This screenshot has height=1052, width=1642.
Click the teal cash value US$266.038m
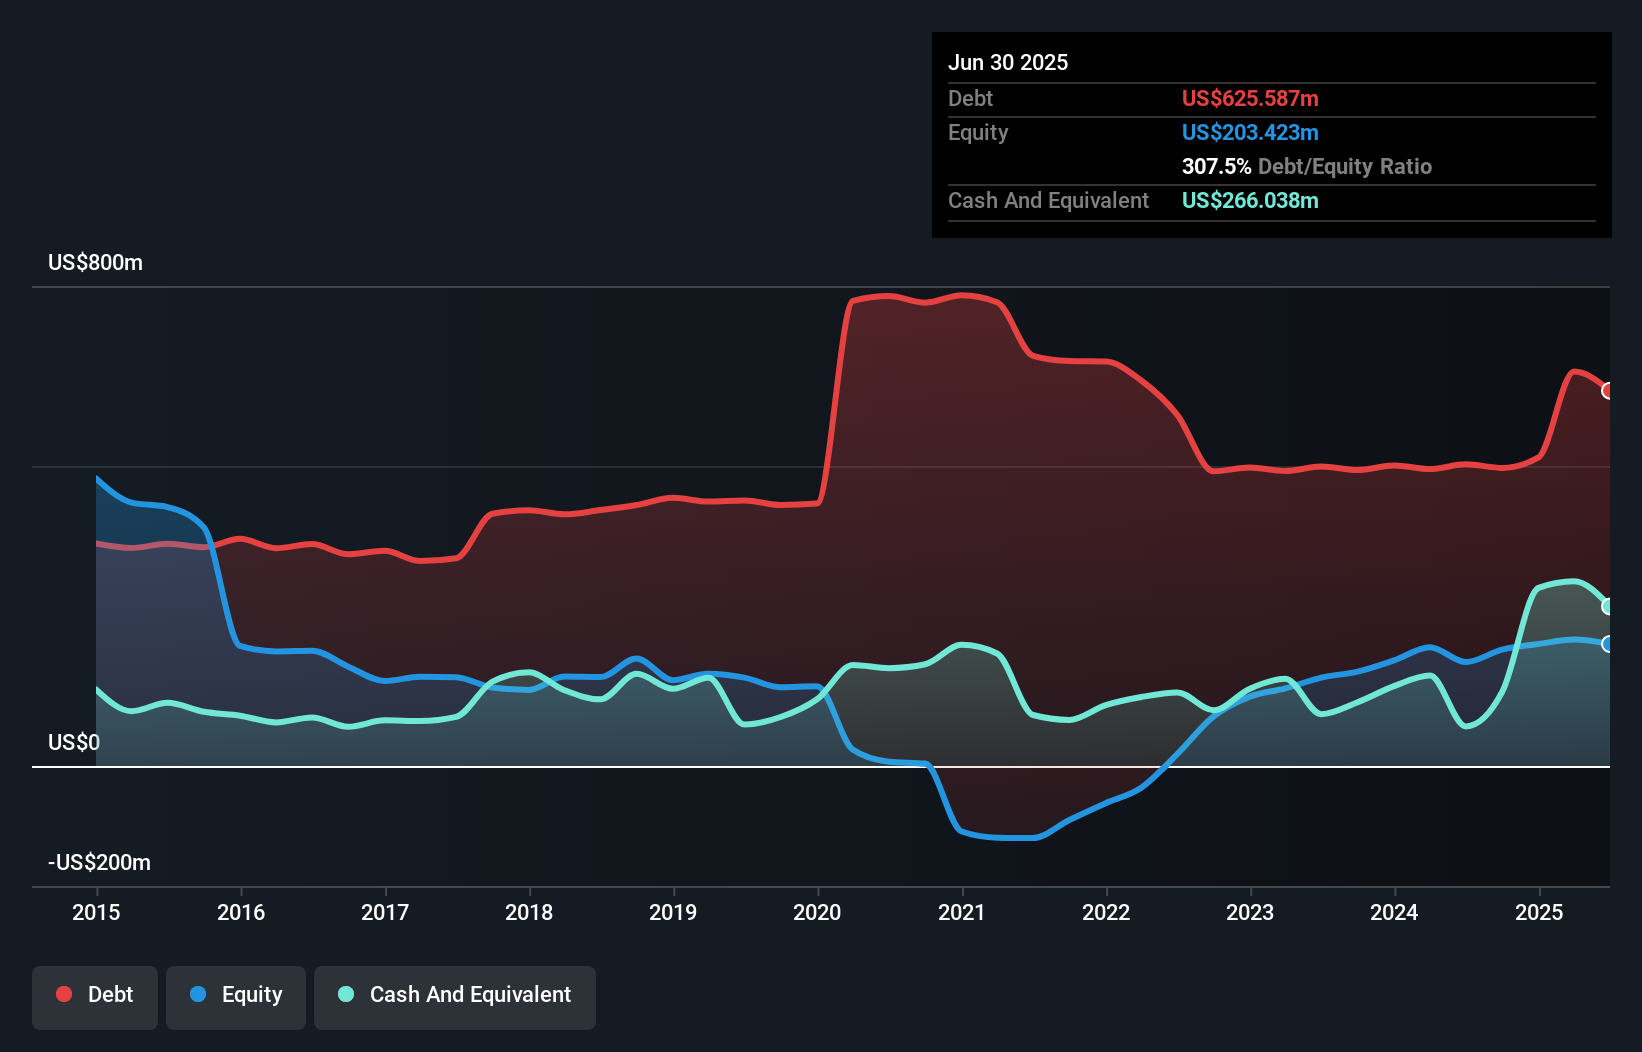1249,200
